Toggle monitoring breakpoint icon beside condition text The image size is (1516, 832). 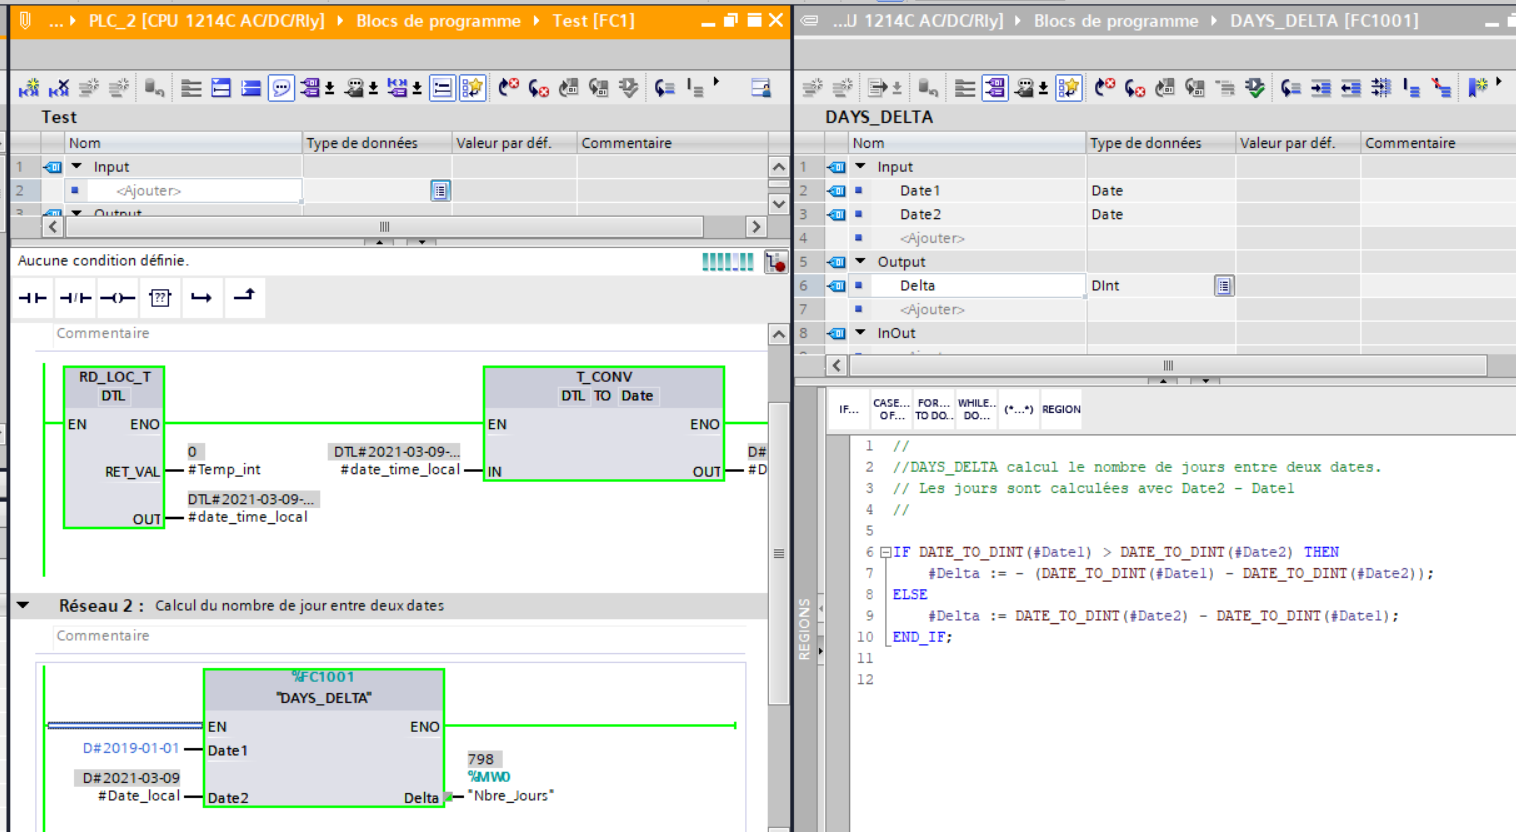(x=775, y=262)
